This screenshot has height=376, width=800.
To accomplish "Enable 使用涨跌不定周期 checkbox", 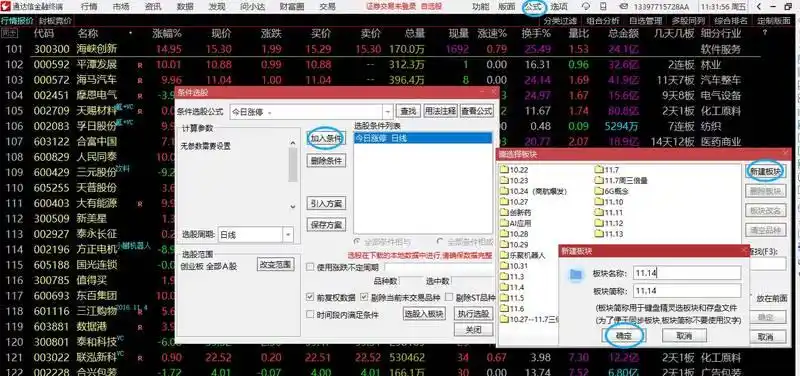I will click(310, 267).
